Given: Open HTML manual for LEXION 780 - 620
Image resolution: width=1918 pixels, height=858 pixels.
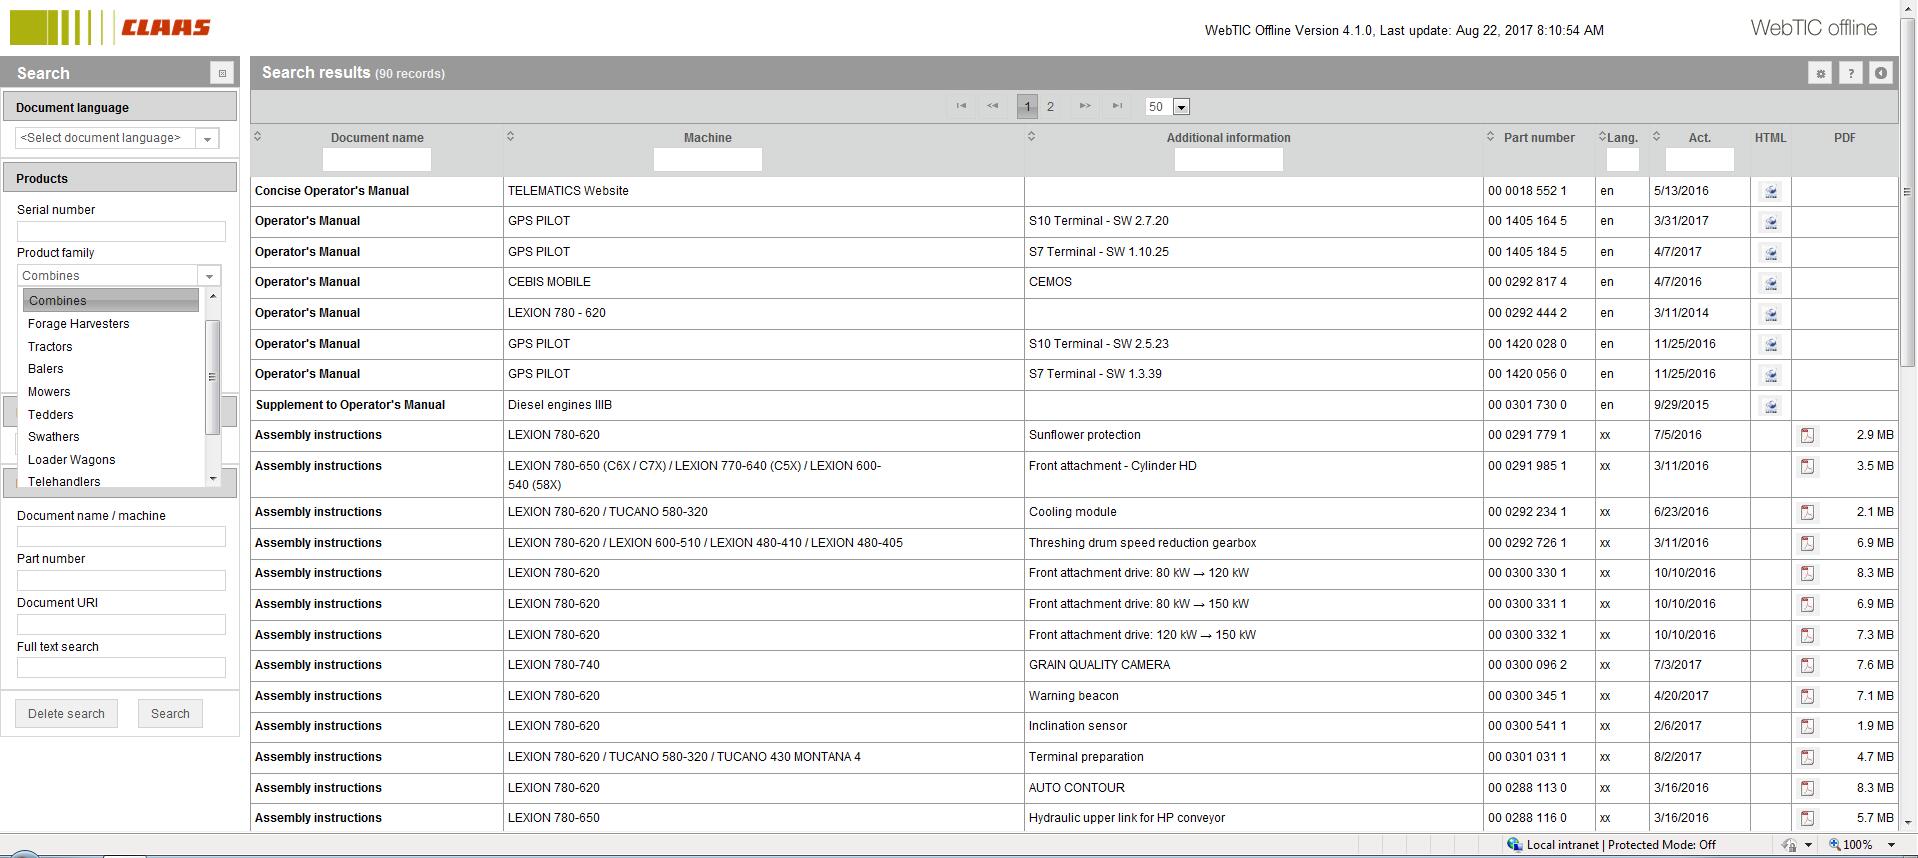Looking at the screenshot, I should coord(1770,314).
